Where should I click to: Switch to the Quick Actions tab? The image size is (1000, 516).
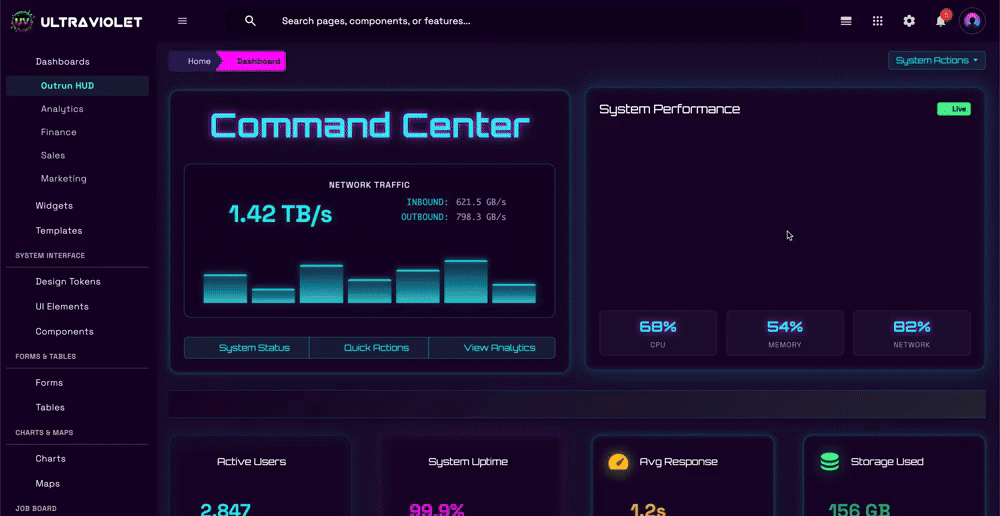click(x=376, y=348)
